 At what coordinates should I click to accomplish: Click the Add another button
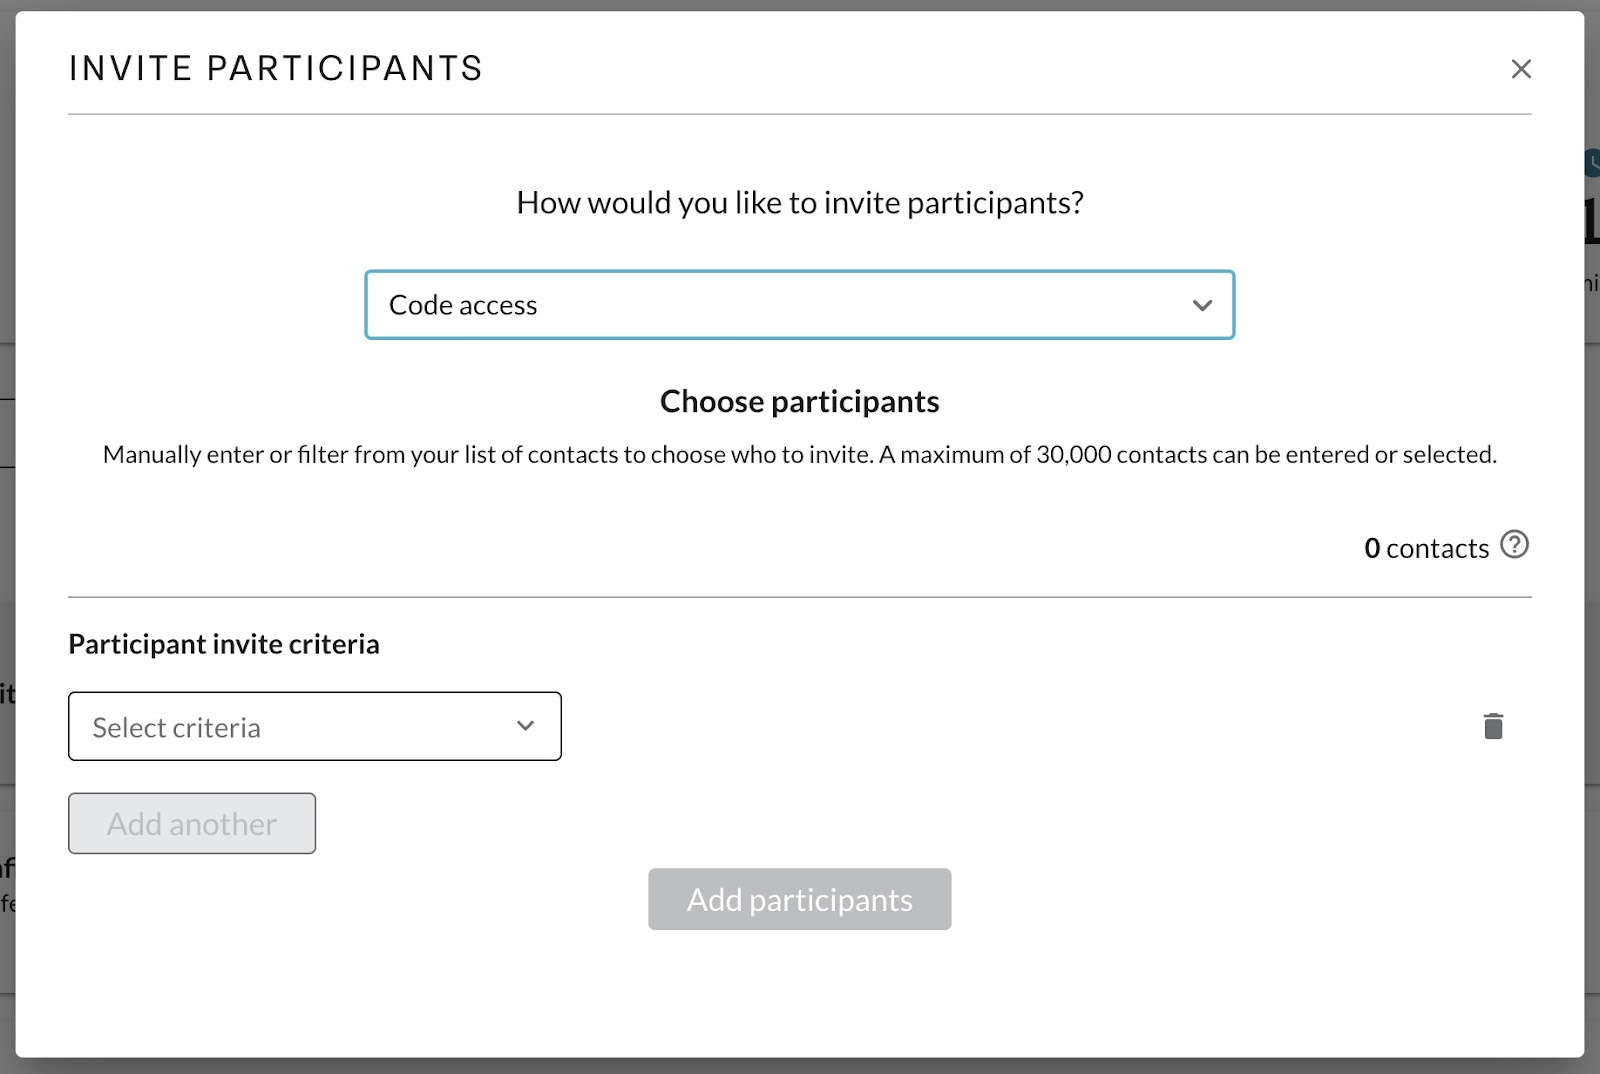click(x=192, y=823)
